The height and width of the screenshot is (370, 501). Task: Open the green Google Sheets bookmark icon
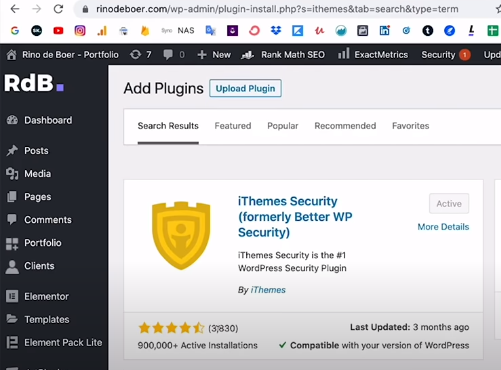(493, 31)
